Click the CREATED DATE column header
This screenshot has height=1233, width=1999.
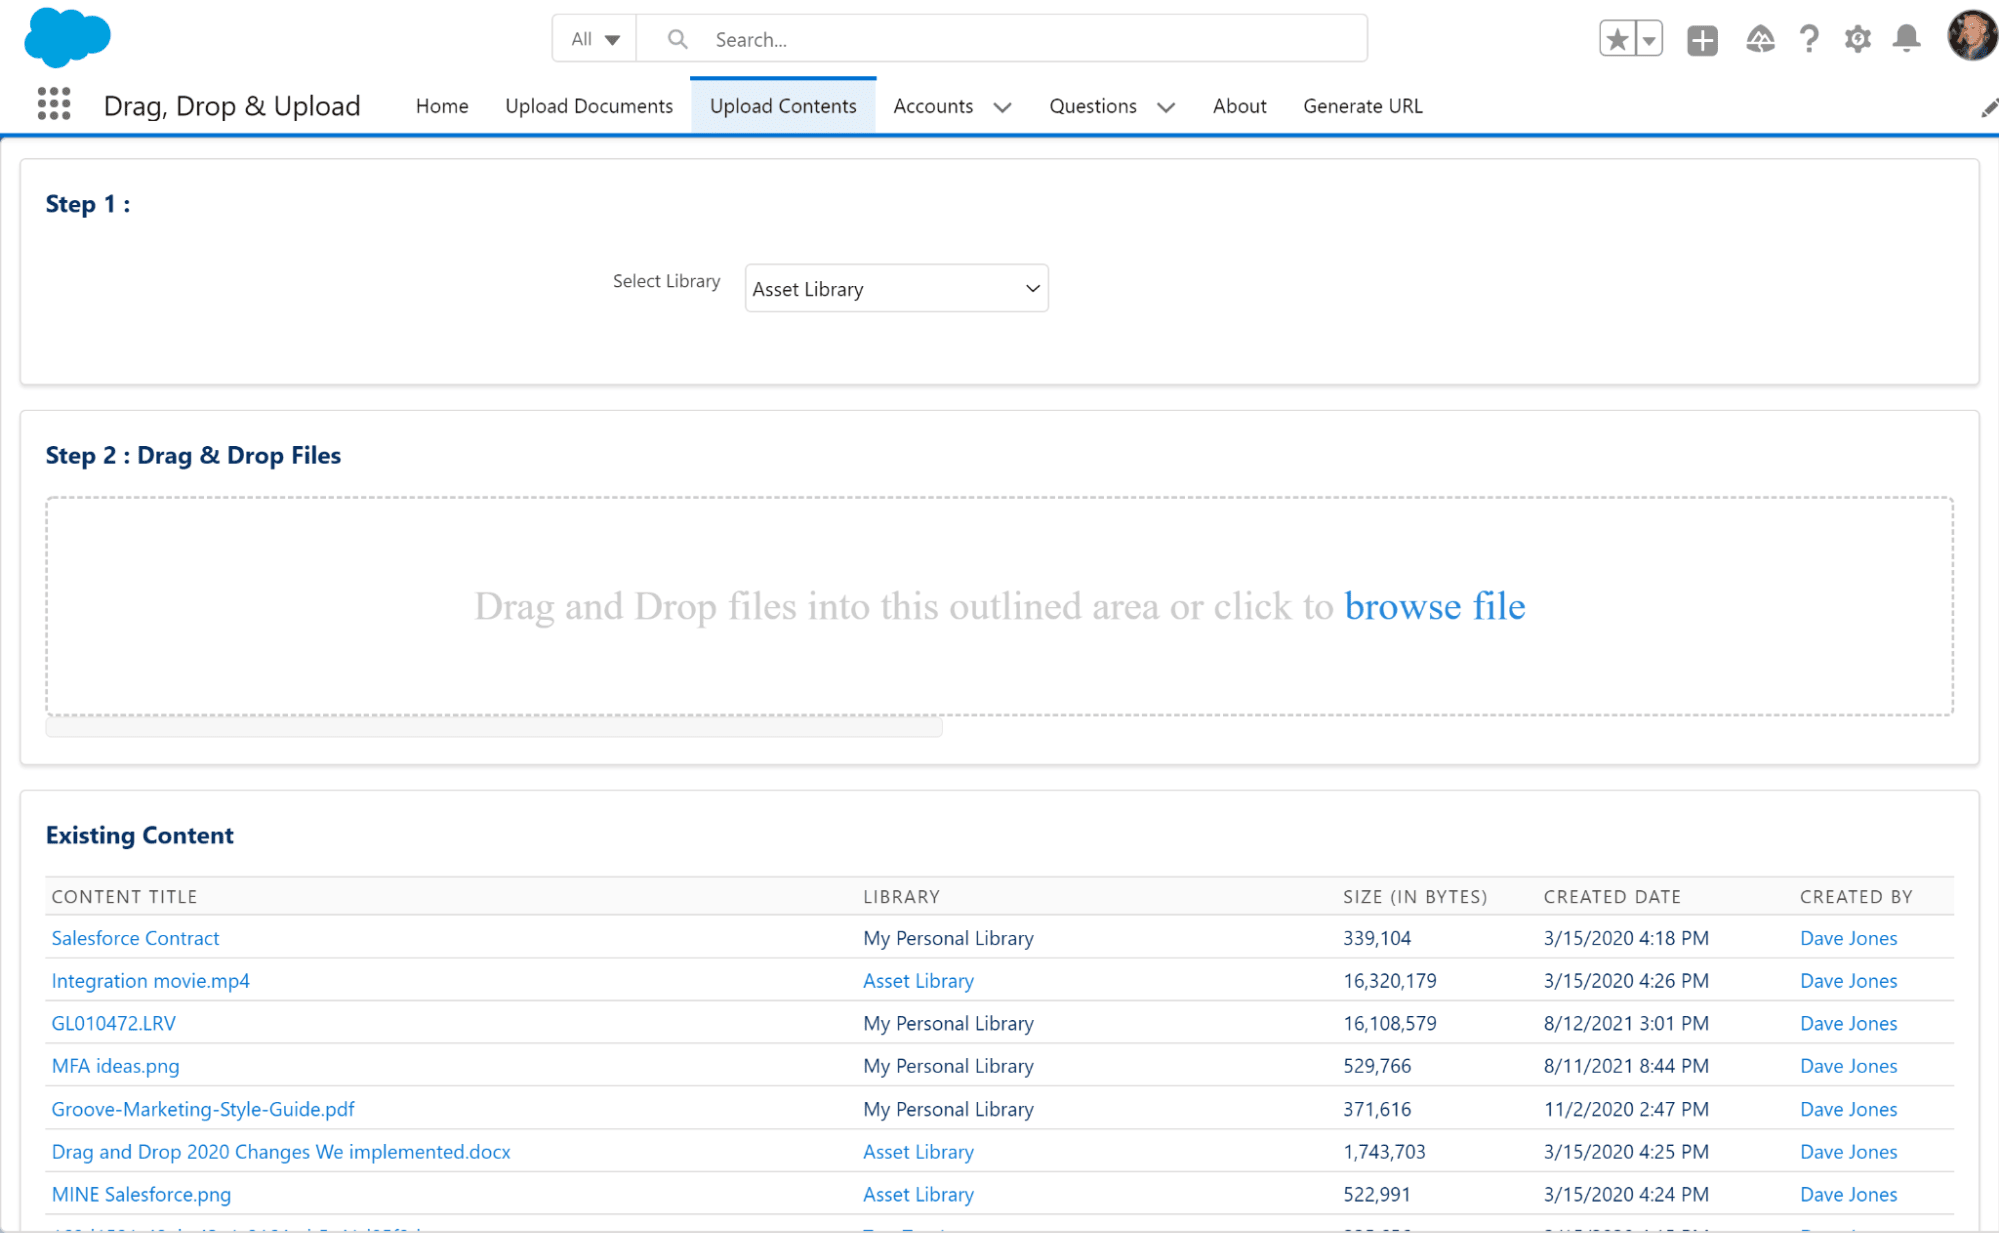point(1612,897)
